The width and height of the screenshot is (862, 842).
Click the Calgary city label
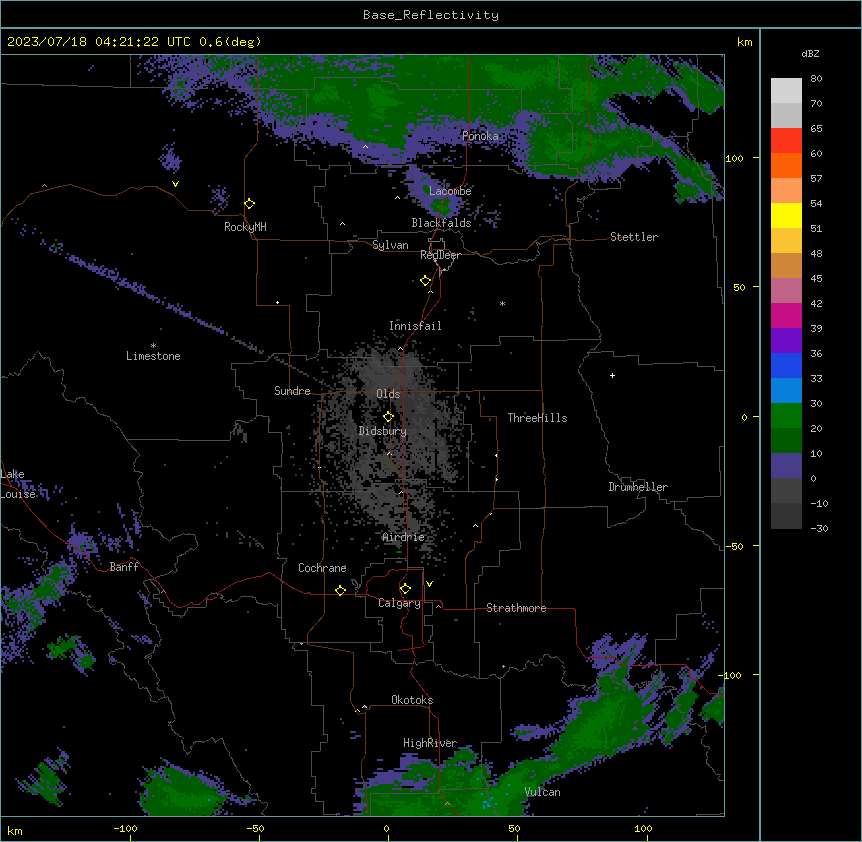[x=399, y=603]
